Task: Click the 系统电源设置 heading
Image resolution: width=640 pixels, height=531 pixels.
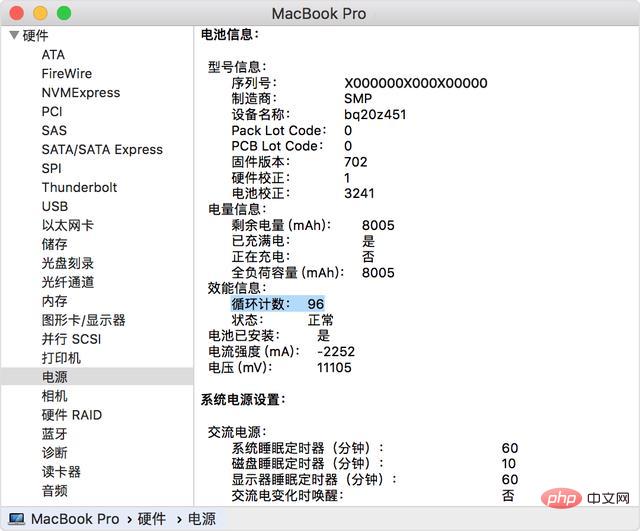Action: (x=243, y=399)
